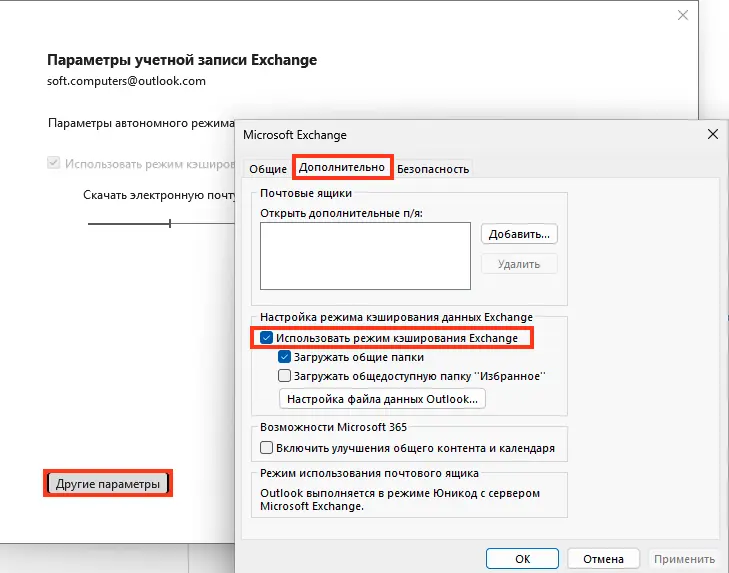The width and height of the screenshot is (729, 573).
Task: Click the Microsoft Exchange dialog title
Action: pyautogui.click(x=295, y=135)
